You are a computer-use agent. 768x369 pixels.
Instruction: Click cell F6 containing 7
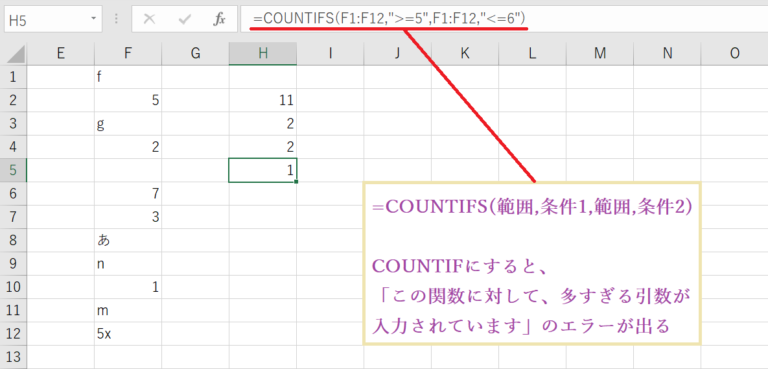click(128, 194)
